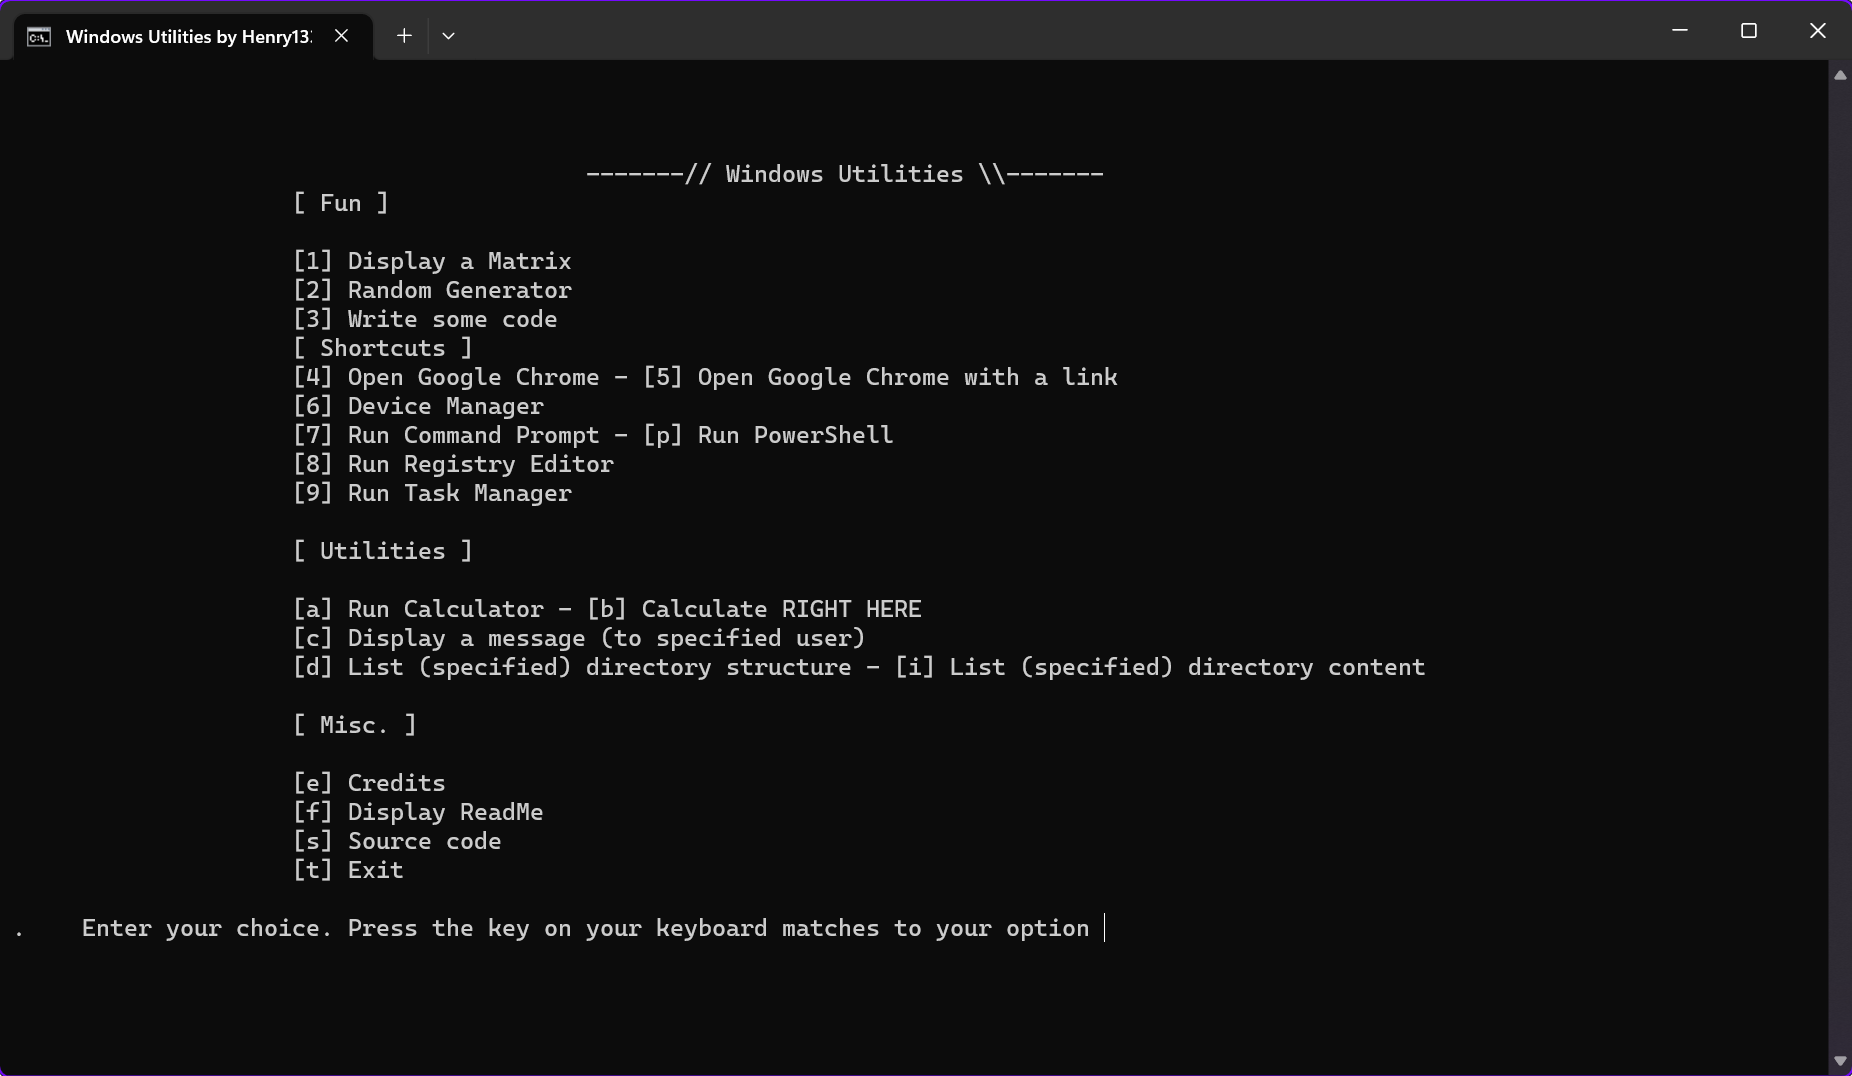This screenshot has width=1852, height=1076.
Task: Select the Windows Utilities by Henry13 tab
Action: (188, 37)
